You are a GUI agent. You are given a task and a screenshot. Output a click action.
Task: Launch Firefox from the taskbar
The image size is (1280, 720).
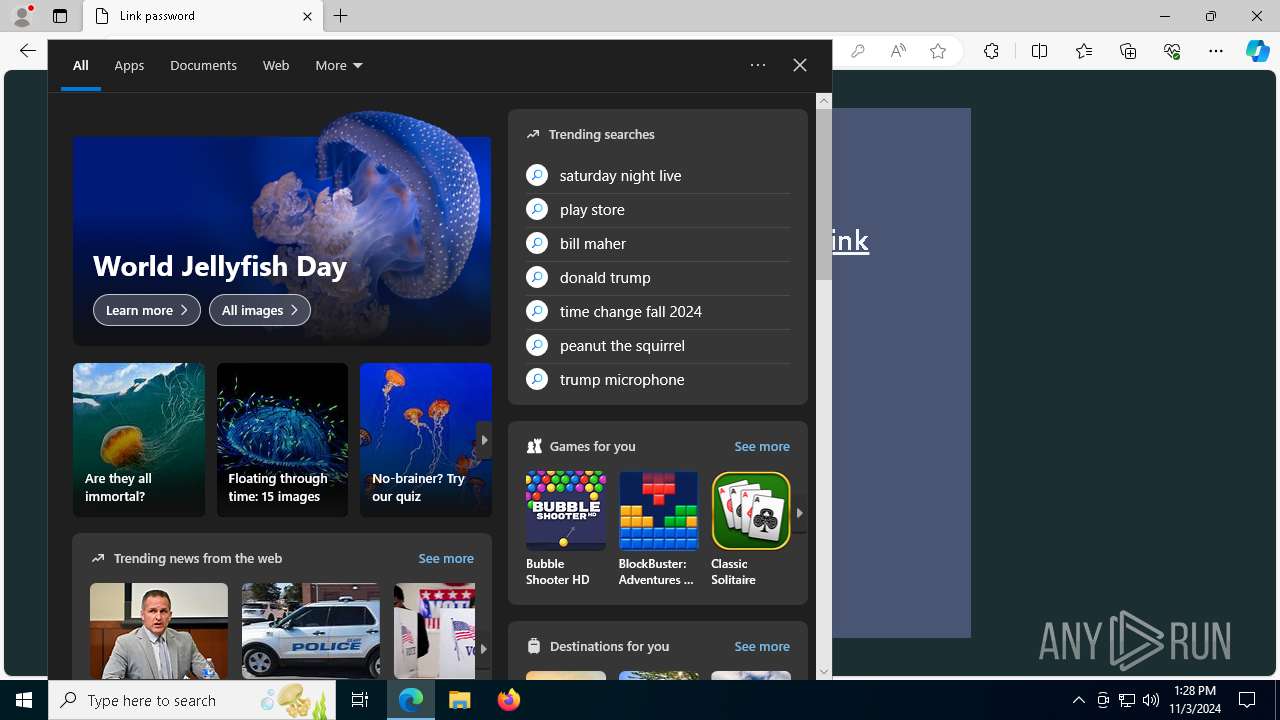coord(509,700)
